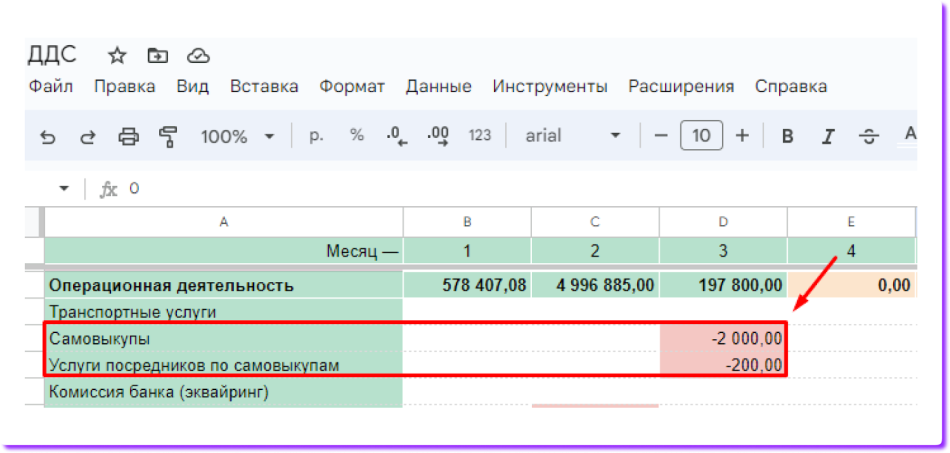The image size is (950, 453).
Task: Toggle Italic formatting
Action: [x=827, y=136]
